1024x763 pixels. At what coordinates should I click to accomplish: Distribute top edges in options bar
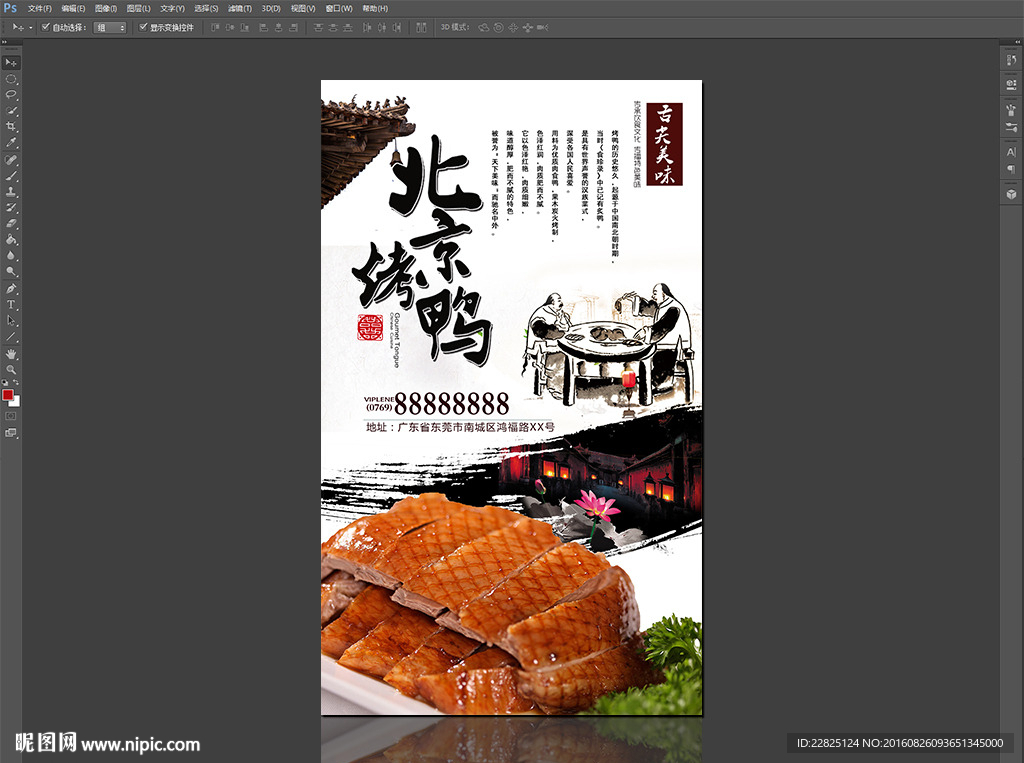click(x=319, y=27)
